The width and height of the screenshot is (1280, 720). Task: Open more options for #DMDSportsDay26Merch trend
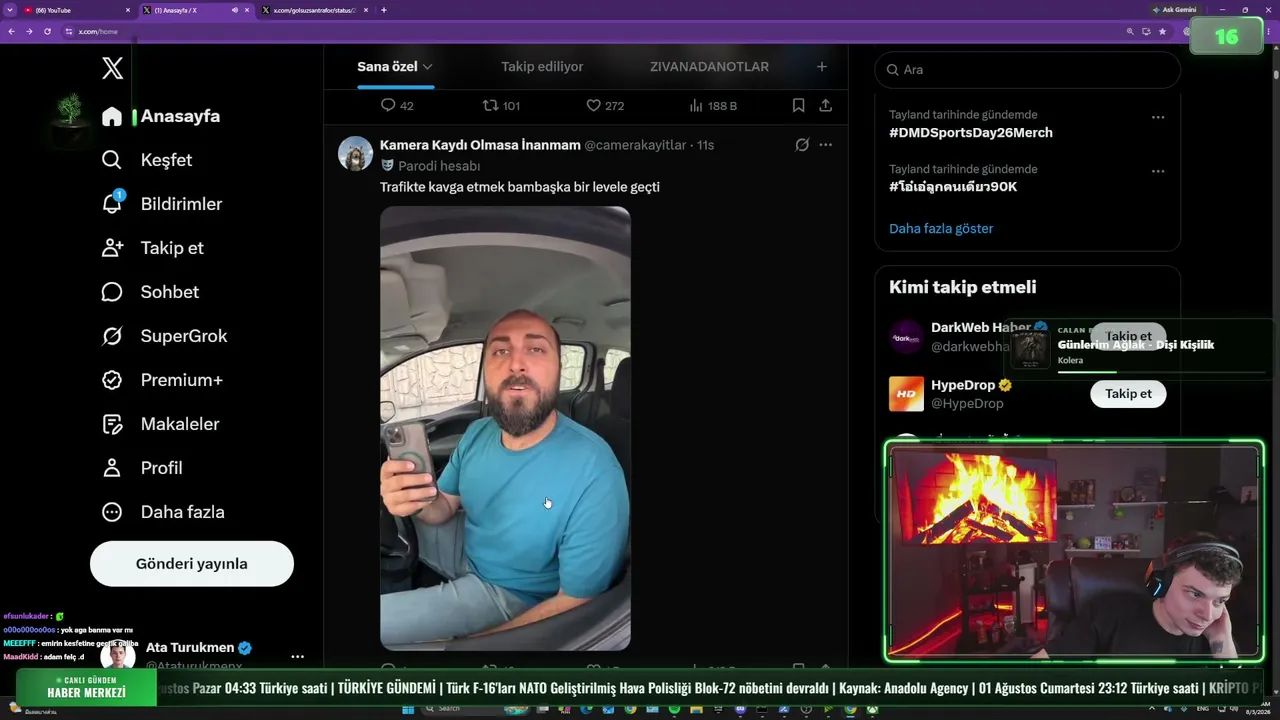click(1158, 117)
